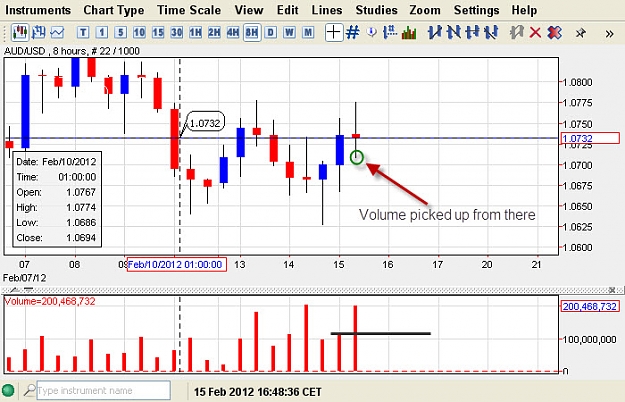Open the Help menu

524,10
